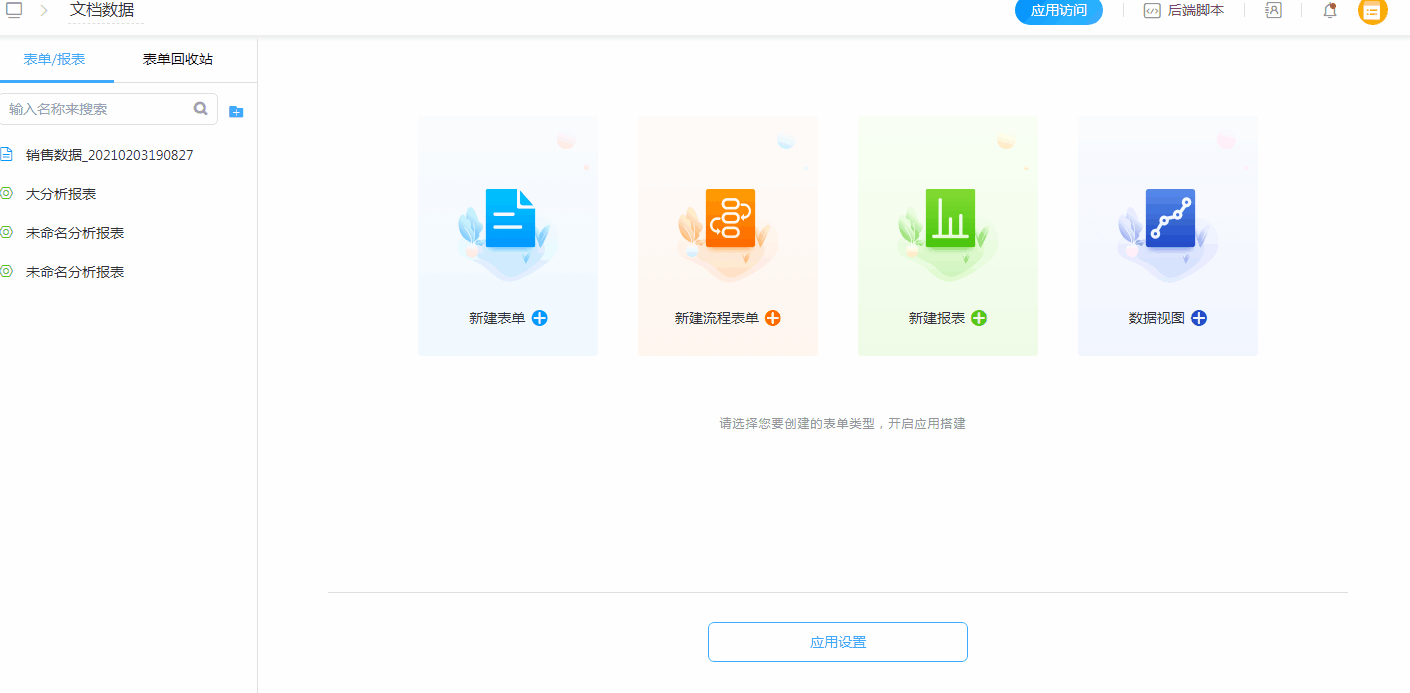1410x693 pixels.
Task: Click the 应用访问 button
Action: [1058, 13]
